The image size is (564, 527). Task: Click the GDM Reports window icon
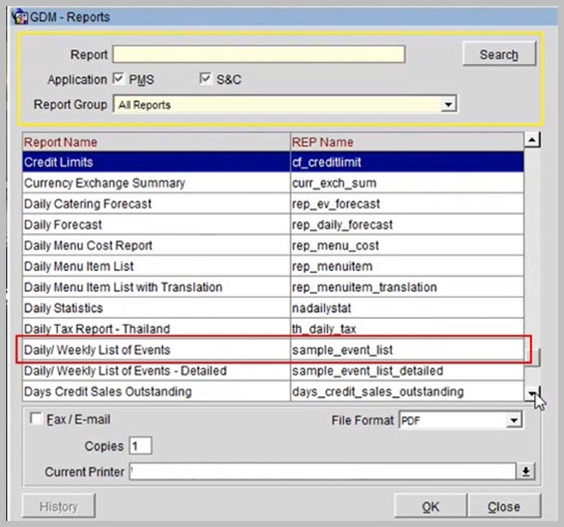click(x=19, y=17)
